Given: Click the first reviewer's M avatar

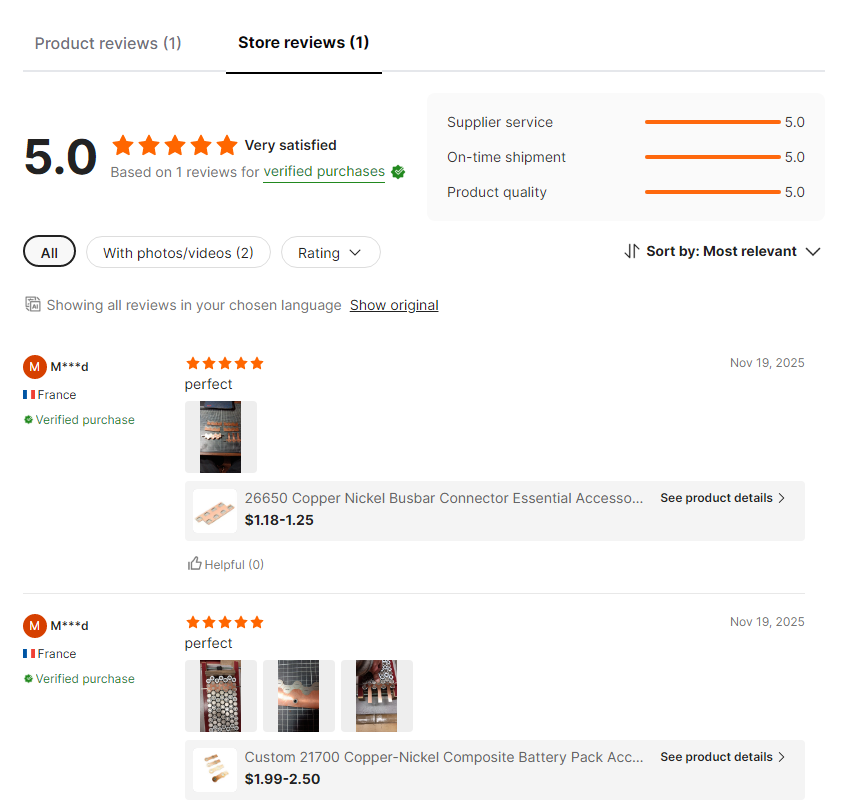Looking at the screenshot, I should coord(35,367).
